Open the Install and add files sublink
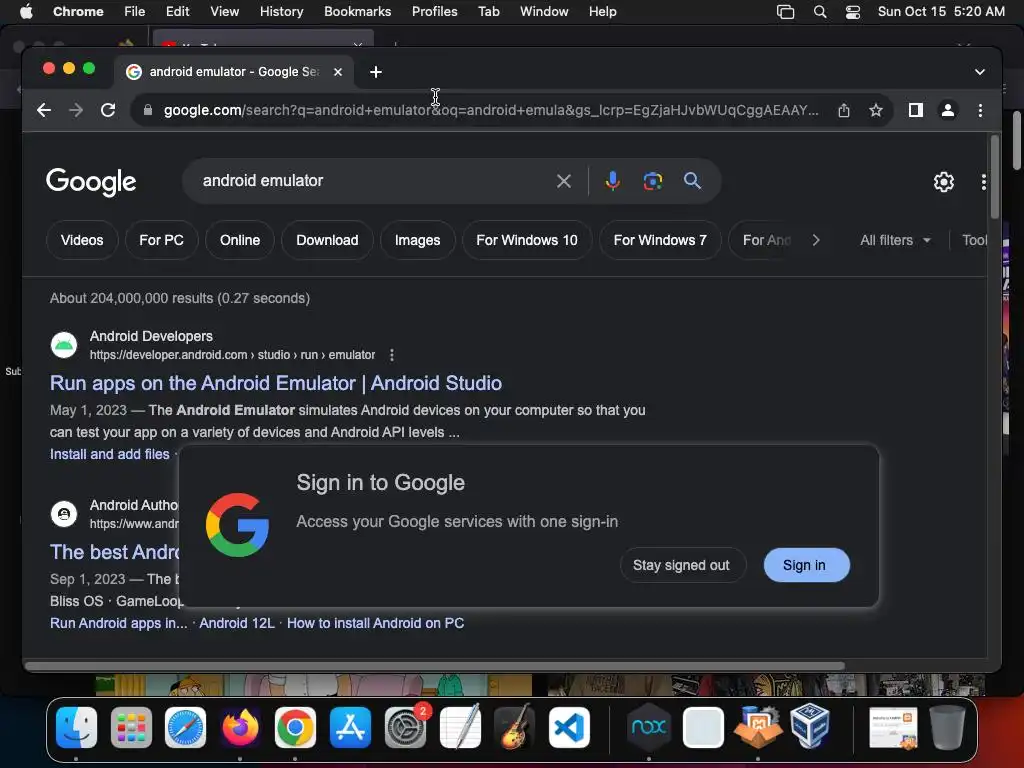 [109, 454]
